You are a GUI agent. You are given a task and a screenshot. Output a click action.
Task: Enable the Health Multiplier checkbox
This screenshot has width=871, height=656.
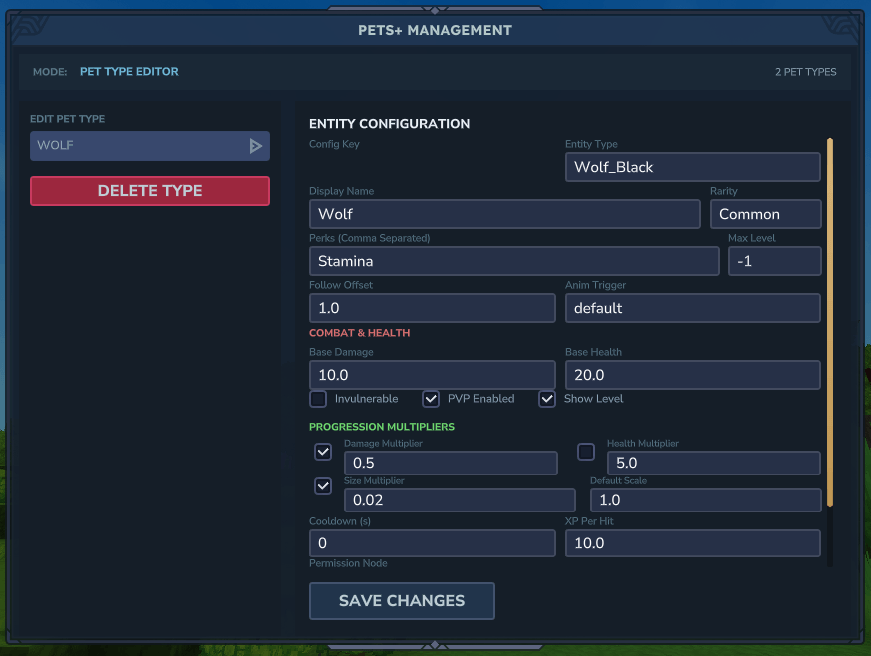(586, 452)
